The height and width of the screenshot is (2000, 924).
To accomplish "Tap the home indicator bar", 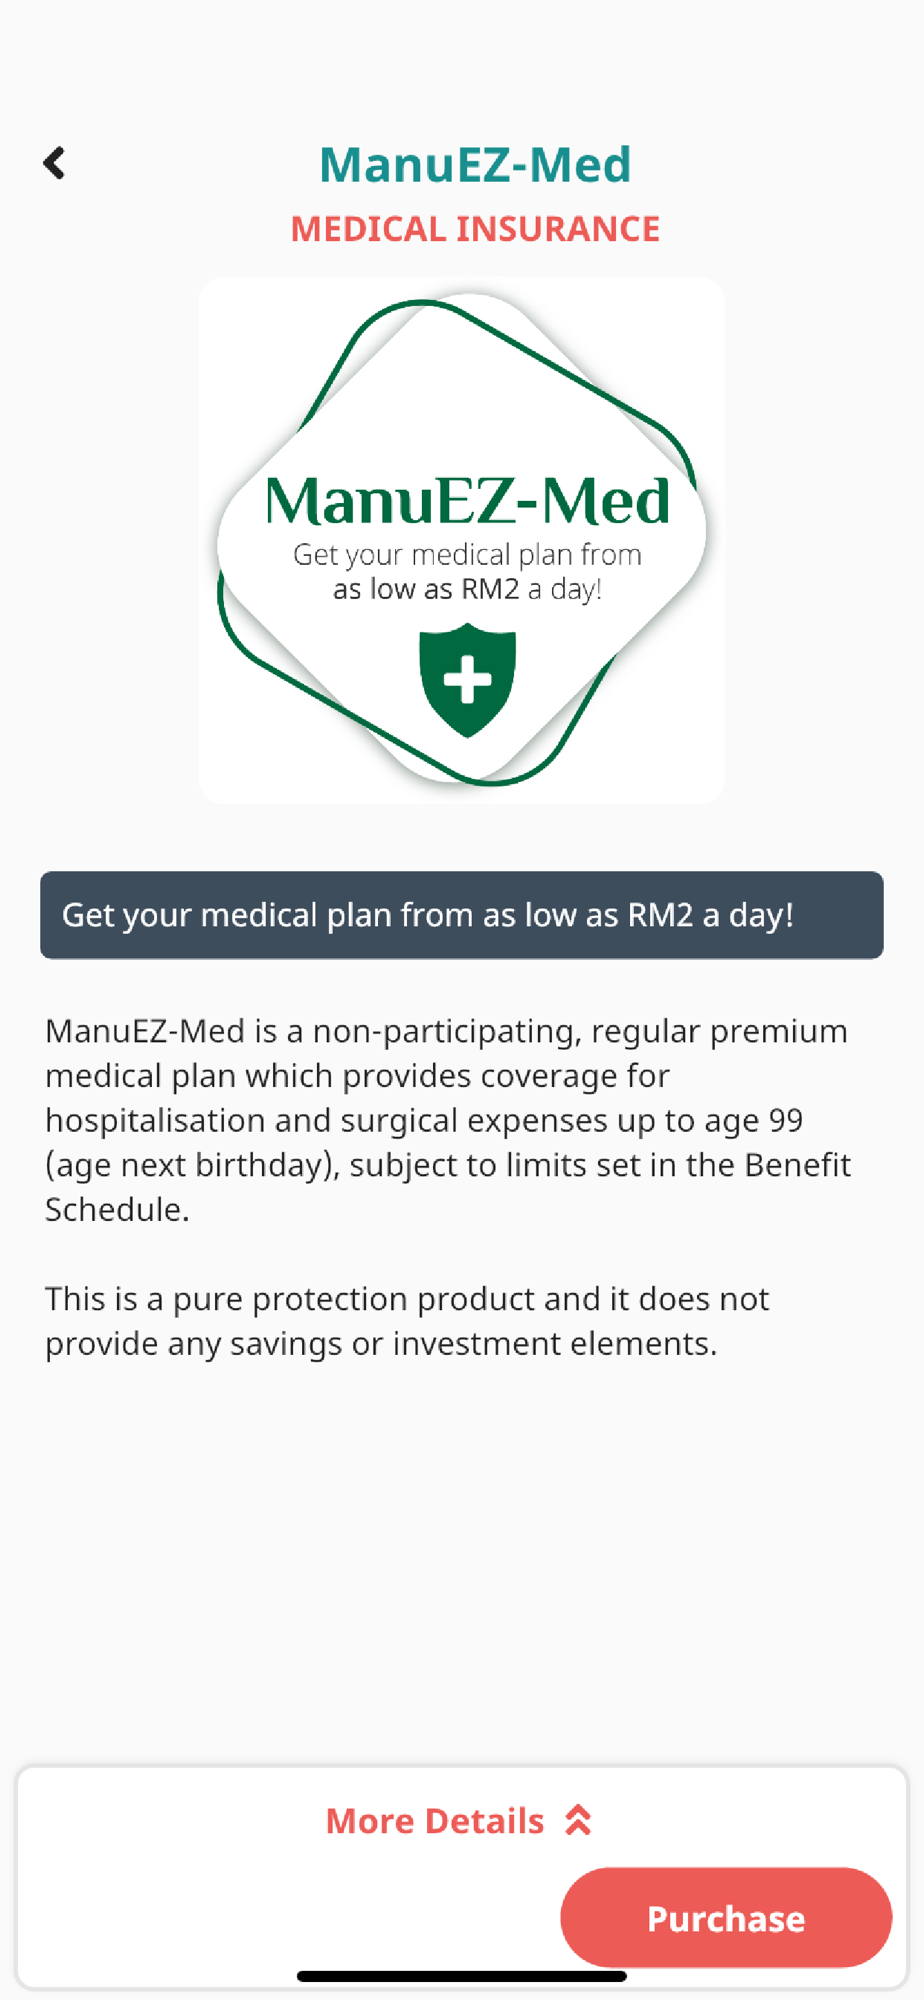I will (461, 1976).
